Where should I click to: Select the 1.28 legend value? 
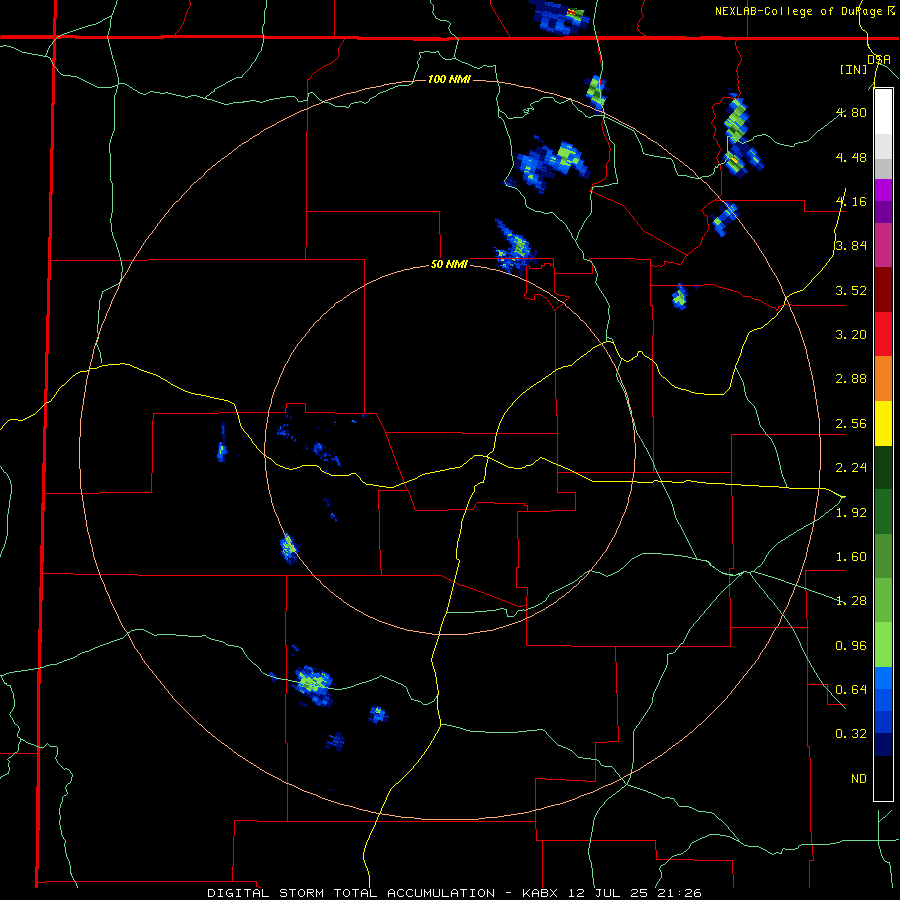[851, 601]
